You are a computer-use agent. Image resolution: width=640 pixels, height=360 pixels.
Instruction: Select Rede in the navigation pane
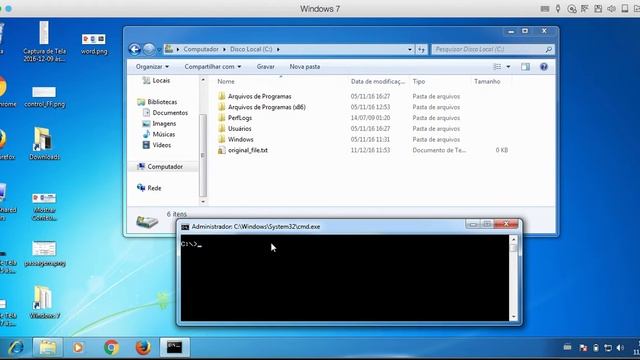click(x=154, y=188)
